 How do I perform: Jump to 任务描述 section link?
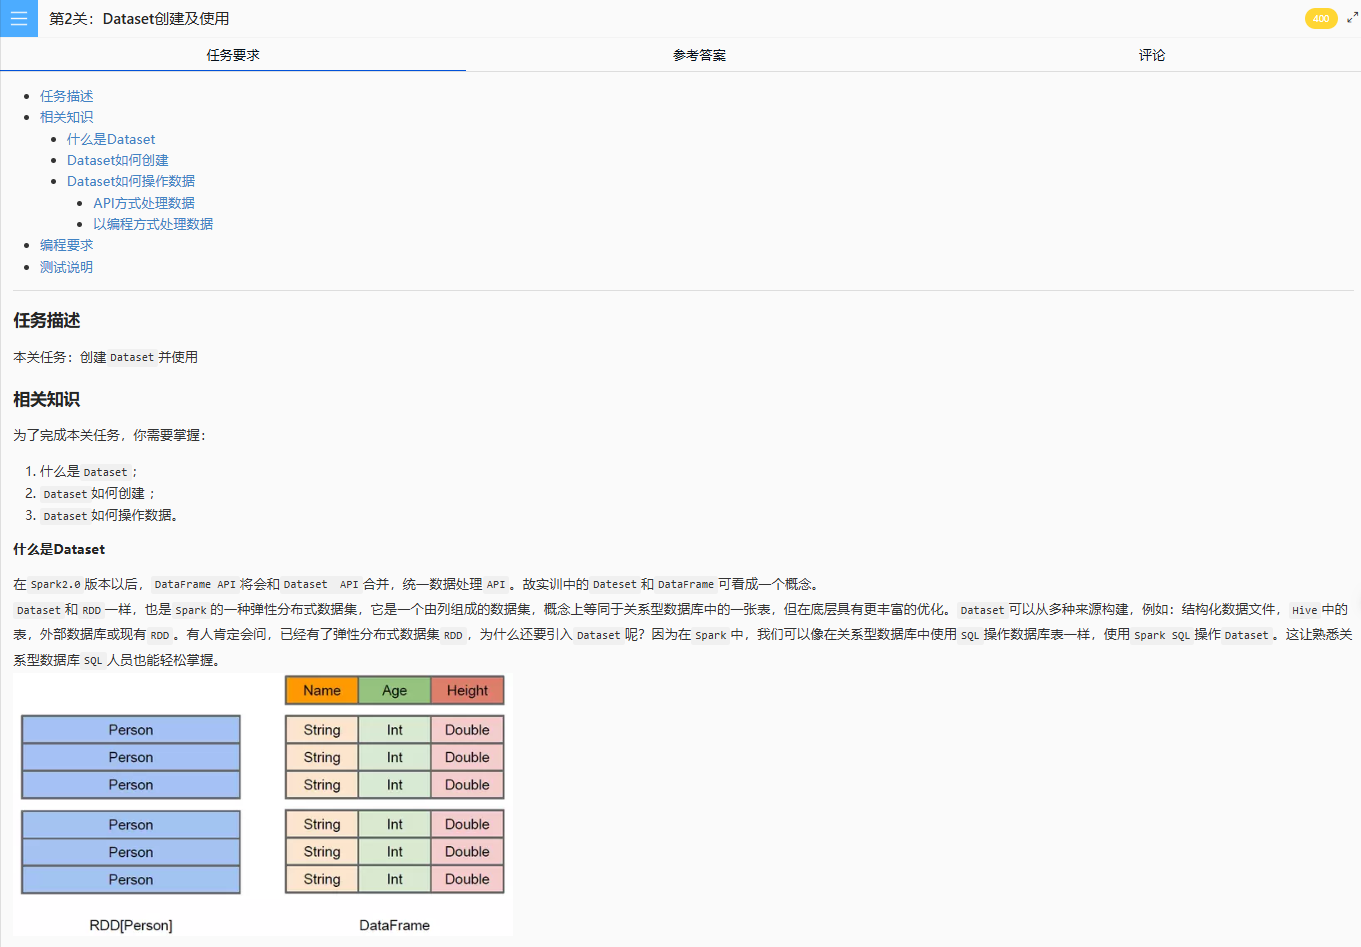[x=66, y=96]
